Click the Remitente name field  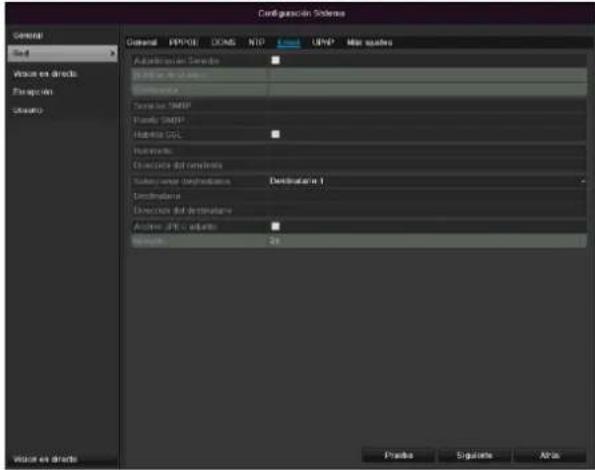coord(427,151)
